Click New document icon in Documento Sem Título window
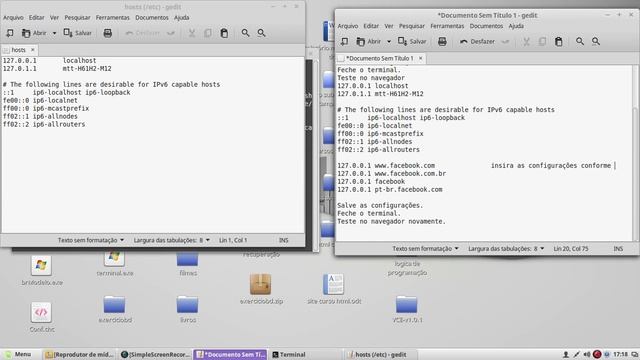This screenshot has height=360, width=640. 344,41
